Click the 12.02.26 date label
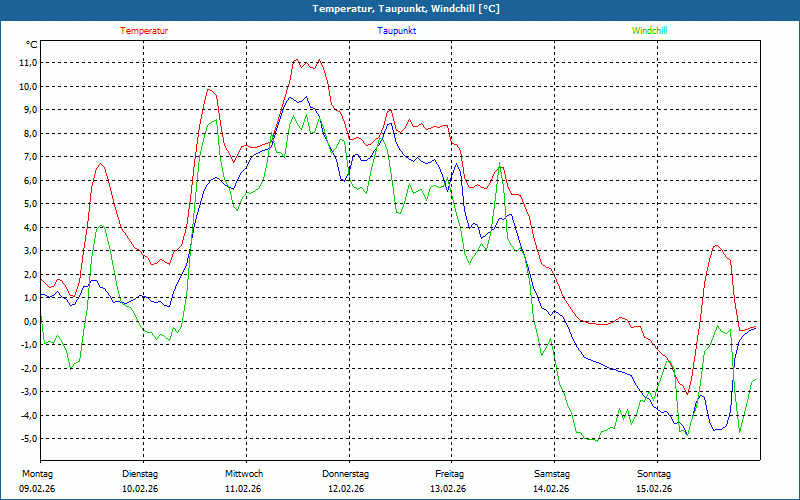 (345, 489)
